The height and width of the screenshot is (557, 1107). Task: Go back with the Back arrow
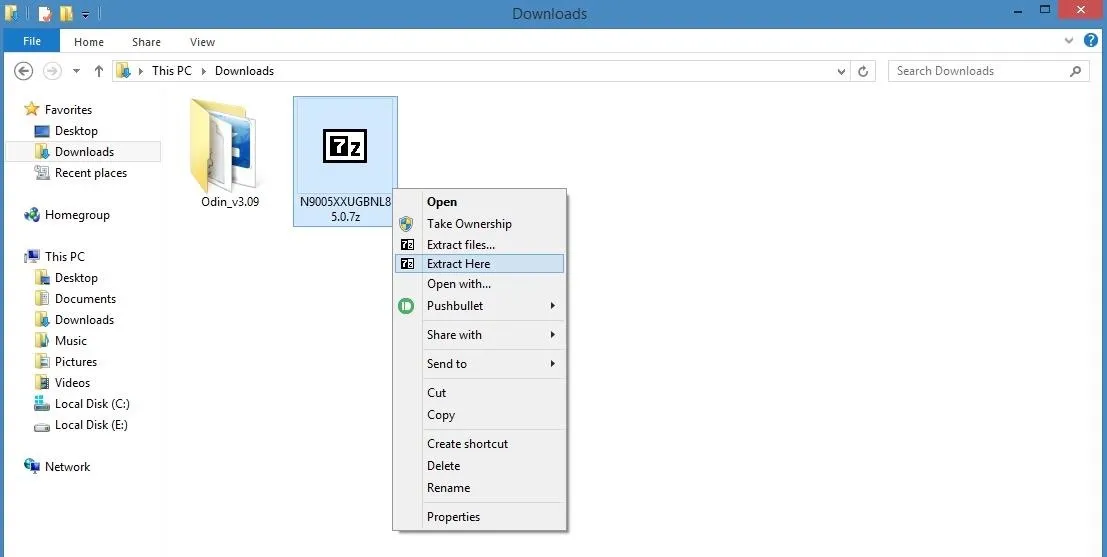(x=23, y=71)
